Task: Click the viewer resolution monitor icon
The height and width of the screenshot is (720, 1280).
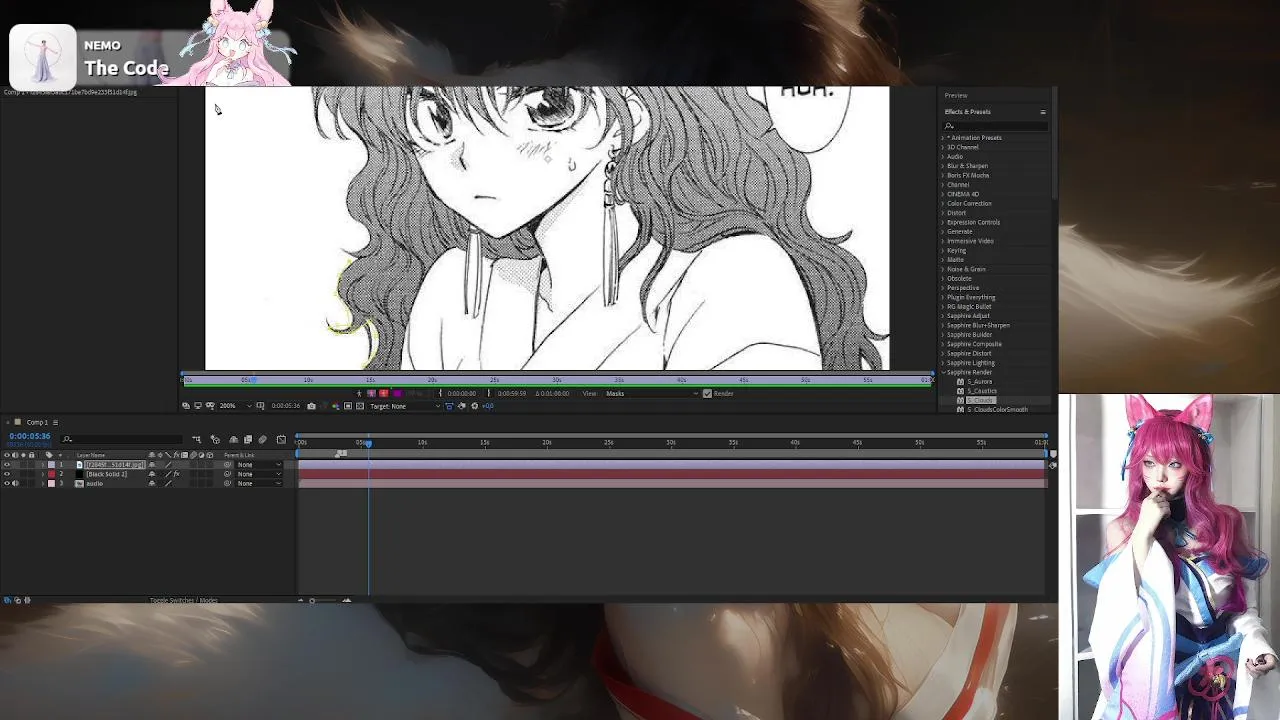Action: [198, 405]
